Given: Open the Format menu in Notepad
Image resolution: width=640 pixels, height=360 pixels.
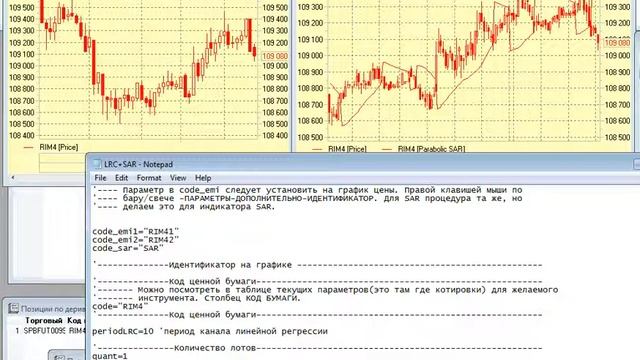Looking at the screenshot, I should [149, 178].
